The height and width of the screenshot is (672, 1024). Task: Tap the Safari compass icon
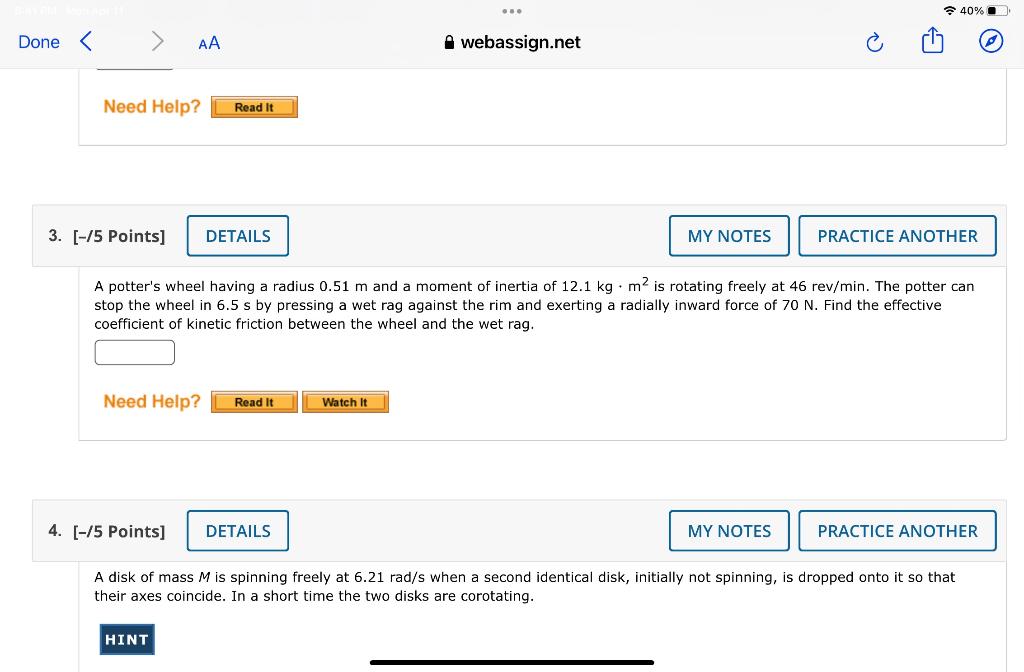[x=990, y=41]
